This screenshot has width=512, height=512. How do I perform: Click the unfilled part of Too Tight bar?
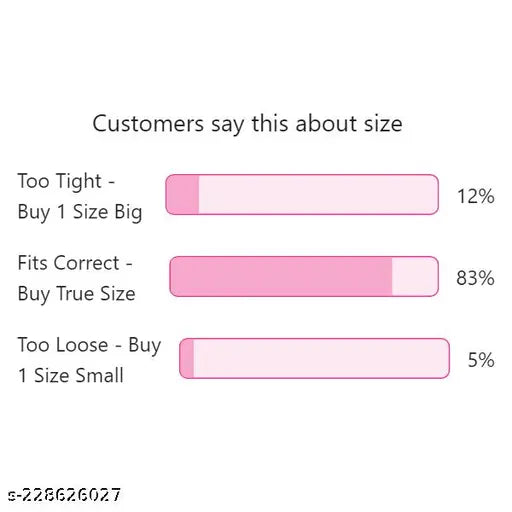(x=318, y=194)
